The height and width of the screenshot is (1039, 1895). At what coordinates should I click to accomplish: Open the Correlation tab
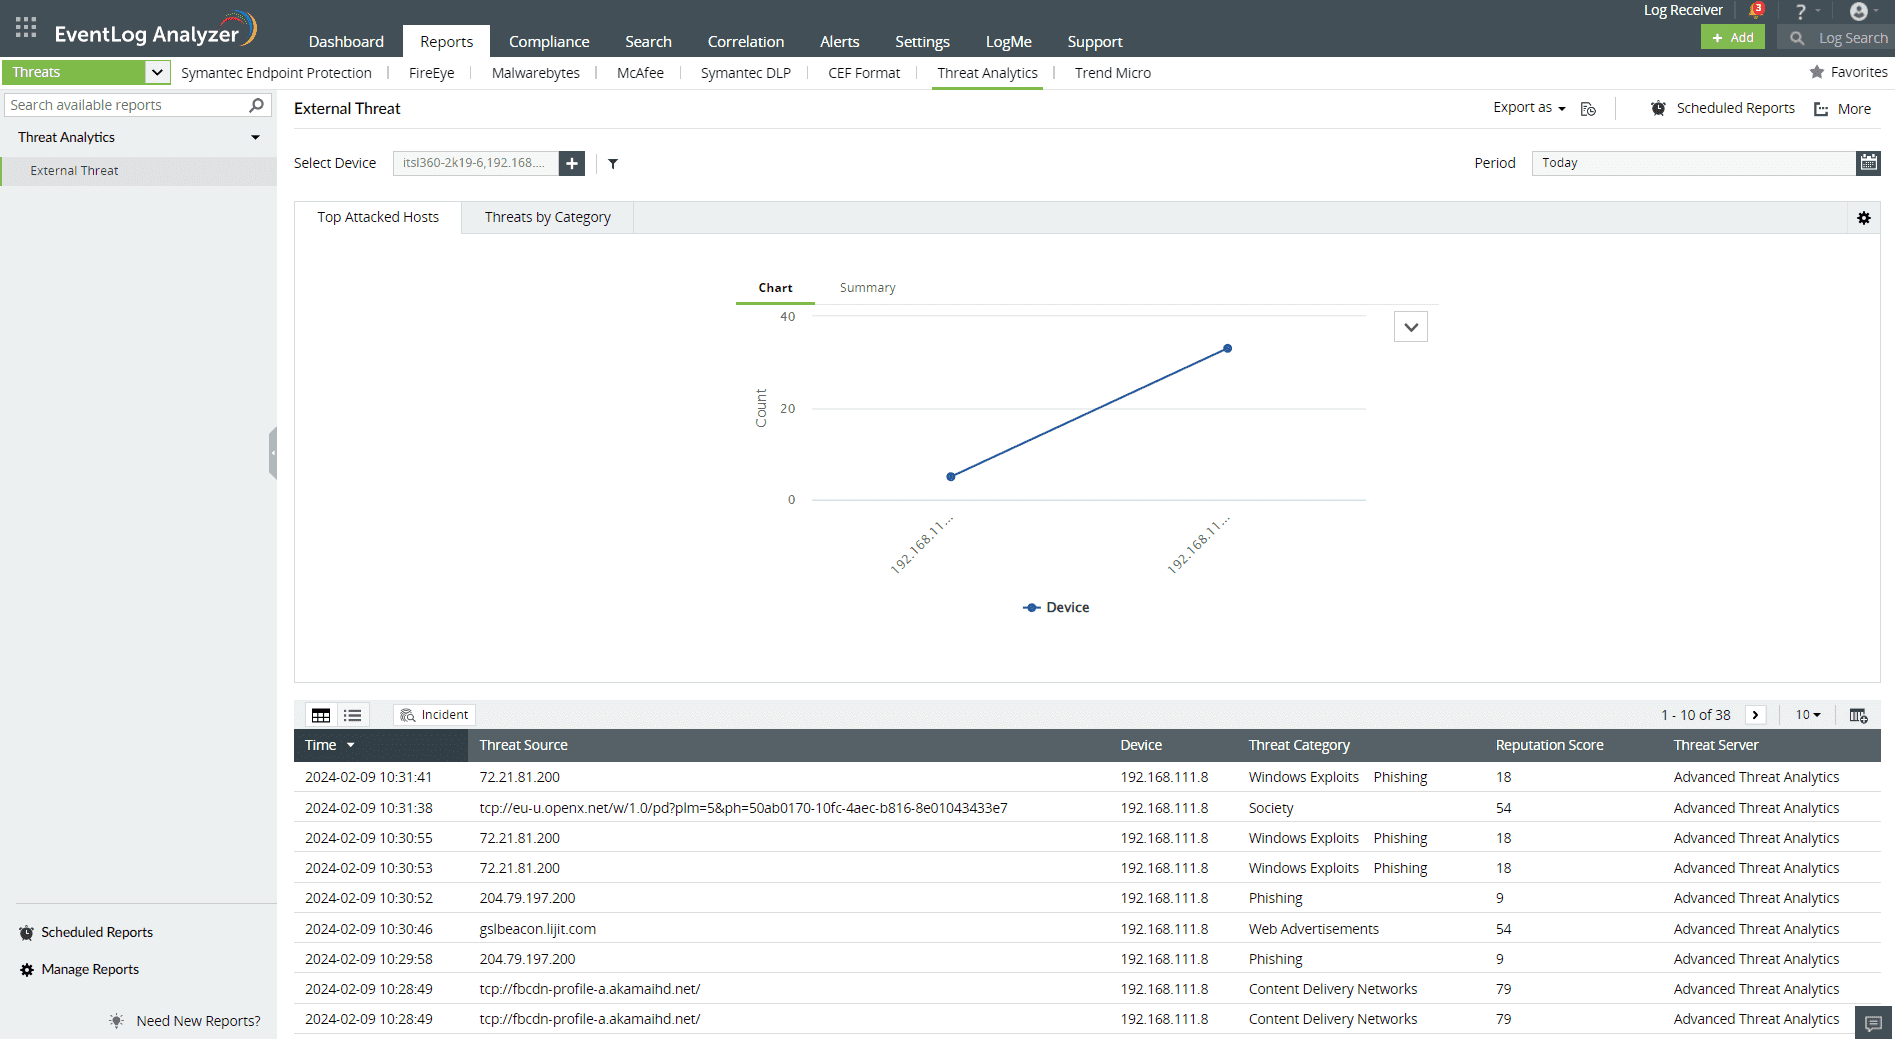(746, 41)
